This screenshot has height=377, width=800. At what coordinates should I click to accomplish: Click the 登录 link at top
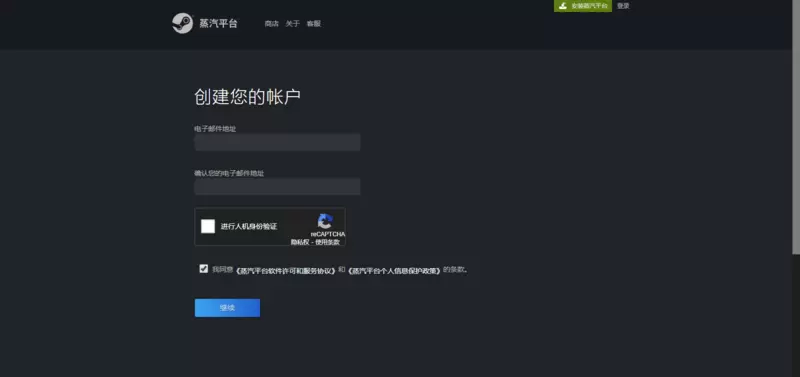coord(623,6)
